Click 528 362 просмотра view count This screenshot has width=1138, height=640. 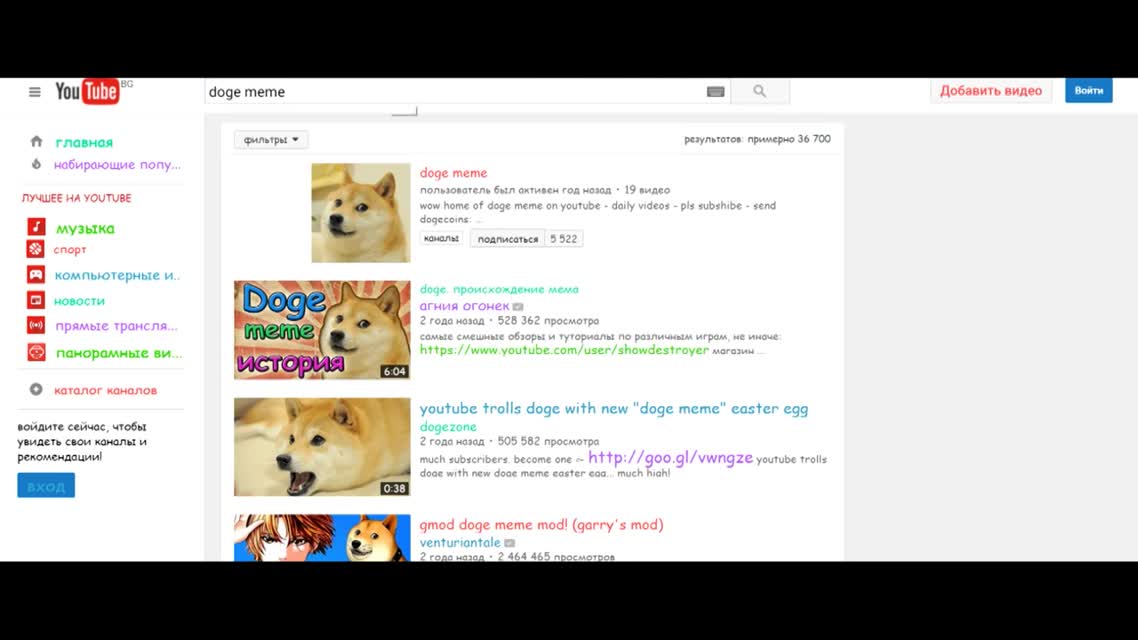pos(548,321)
